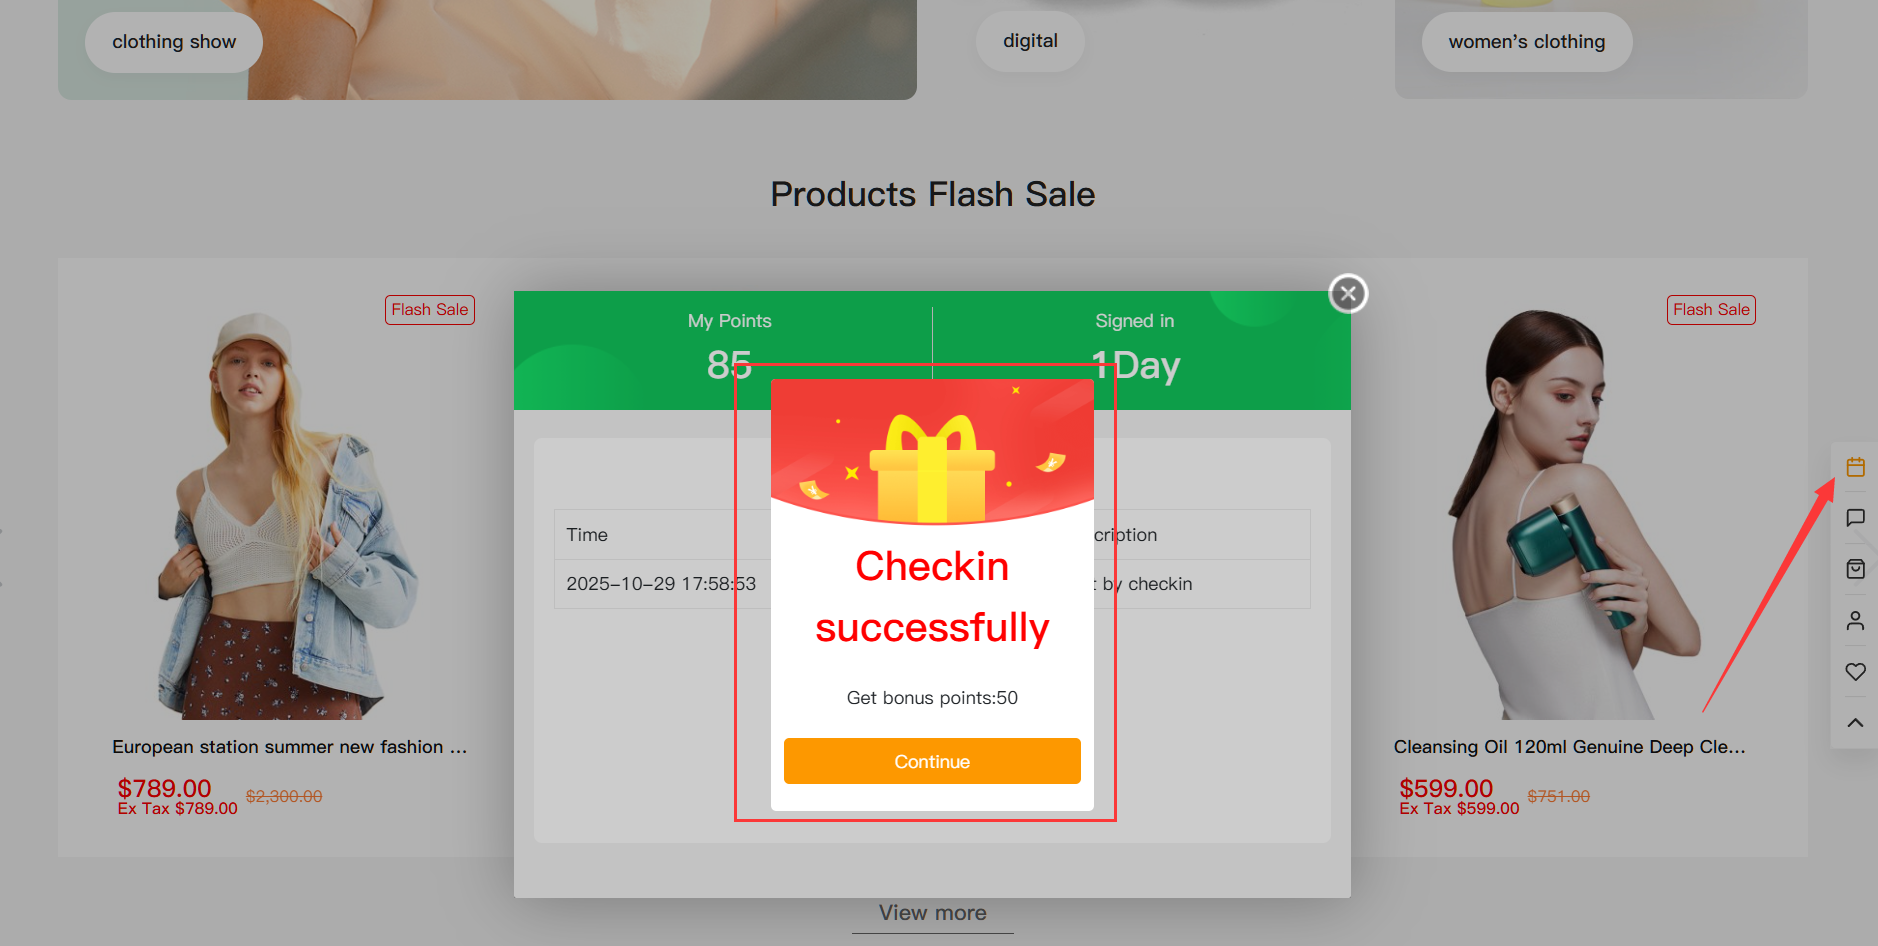Viewport: 1878px width, 946px height.
Task: Select the women's clothing category label
Action: (x=1526, y=42)
